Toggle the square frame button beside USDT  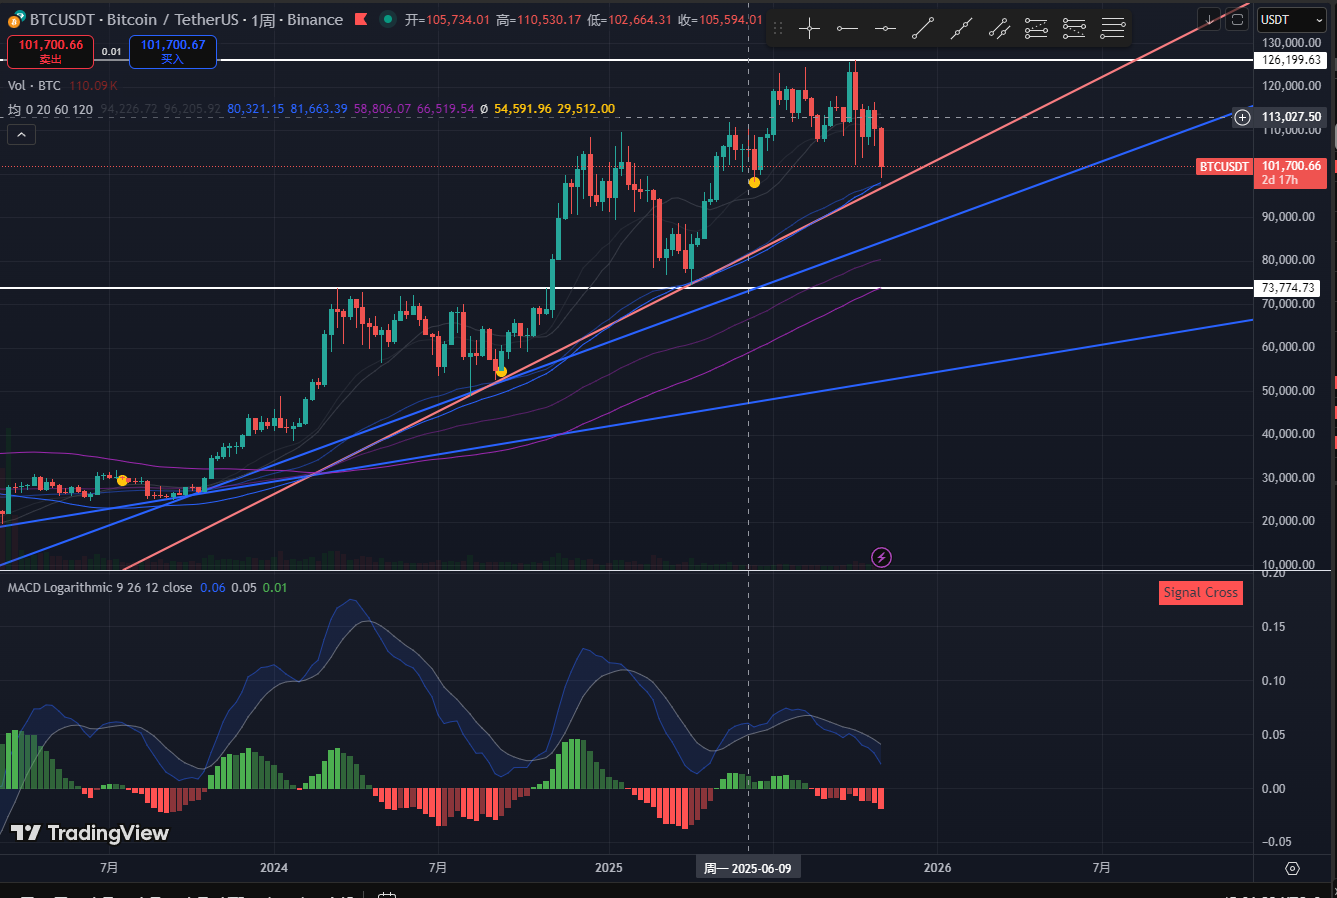pos(1237,19)
